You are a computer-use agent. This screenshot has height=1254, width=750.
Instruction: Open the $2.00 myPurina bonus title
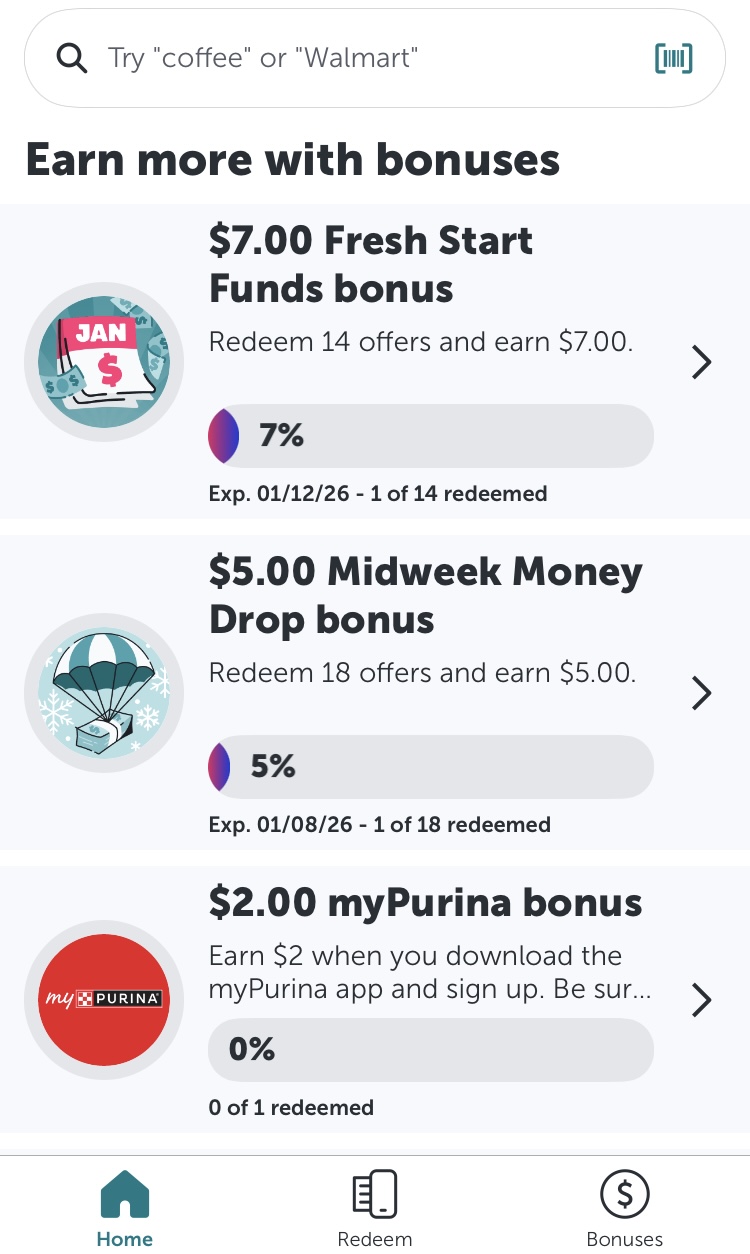coord(425,903)
